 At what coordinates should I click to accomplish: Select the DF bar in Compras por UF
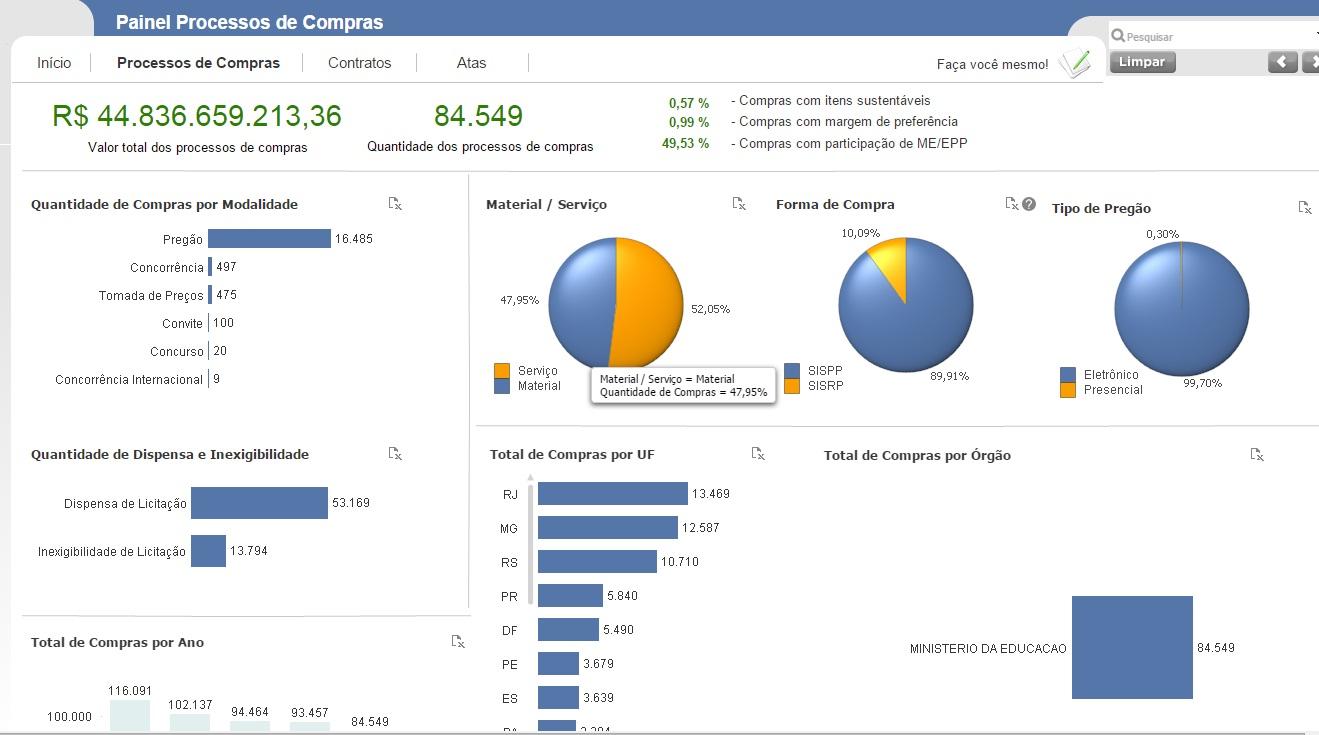point(568,630)
